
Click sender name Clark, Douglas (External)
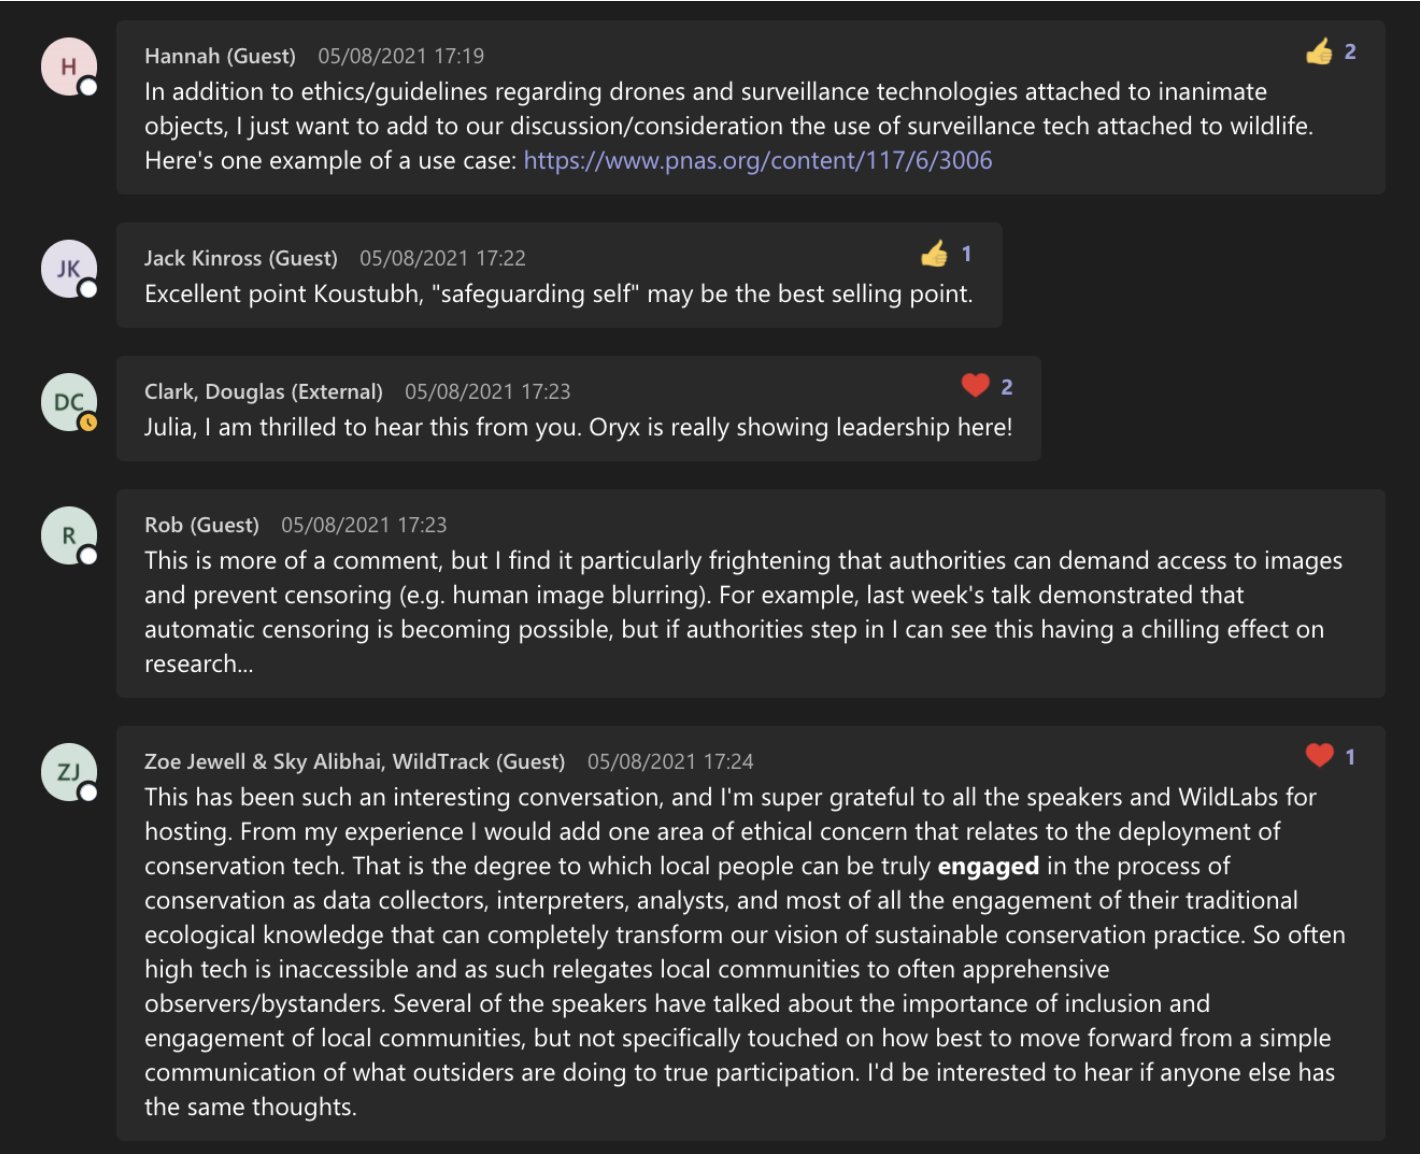264,392
